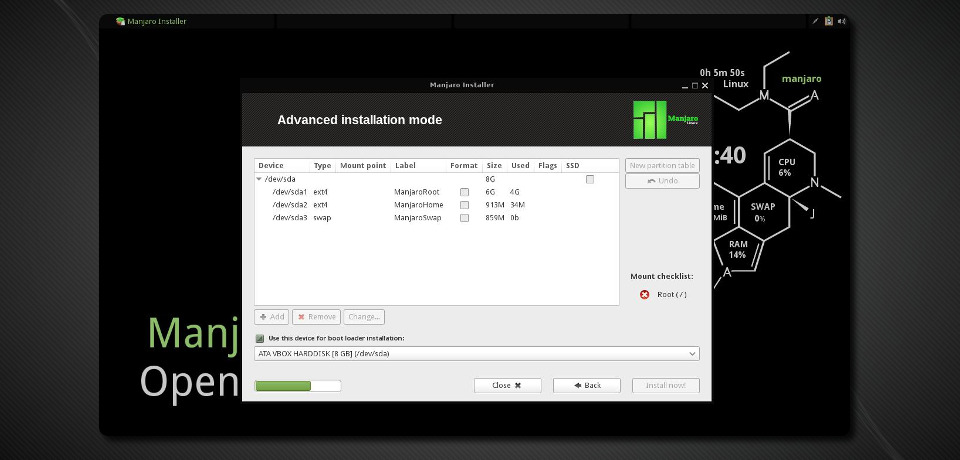Click the Flags column header
Image resolution: width=960 pixels, height=460 pixels.
[547, 165]
